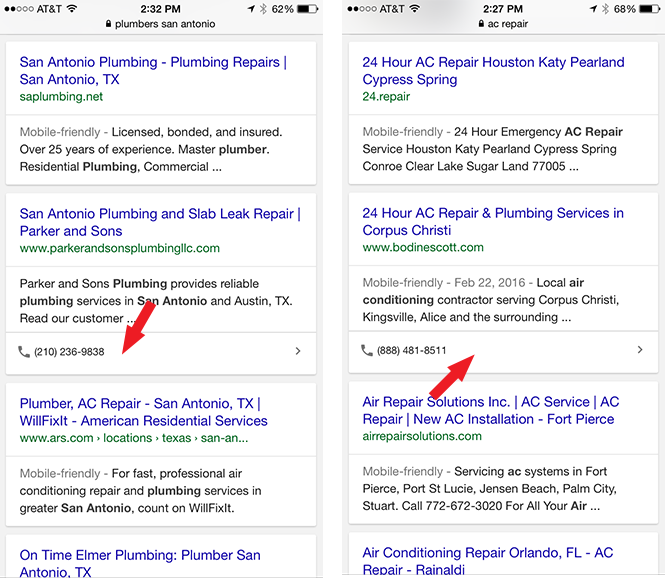This screenshot has height=578, width=665.
Task: Click www.parkerandsonsplumbingllc.com URL text
Action: point(120,248)
